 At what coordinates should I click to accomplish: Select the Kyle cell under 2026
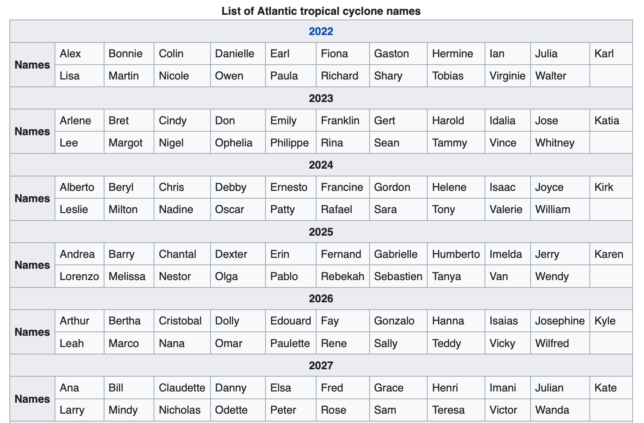coord(611,321)
